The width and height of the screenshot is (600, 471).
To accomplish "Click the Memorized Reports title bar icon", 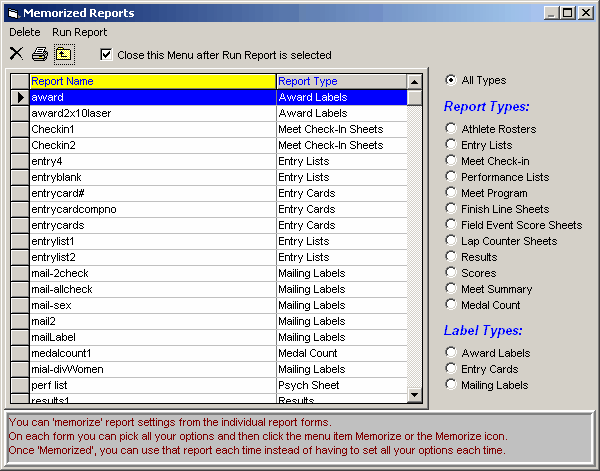I will [x=13, y=13].
